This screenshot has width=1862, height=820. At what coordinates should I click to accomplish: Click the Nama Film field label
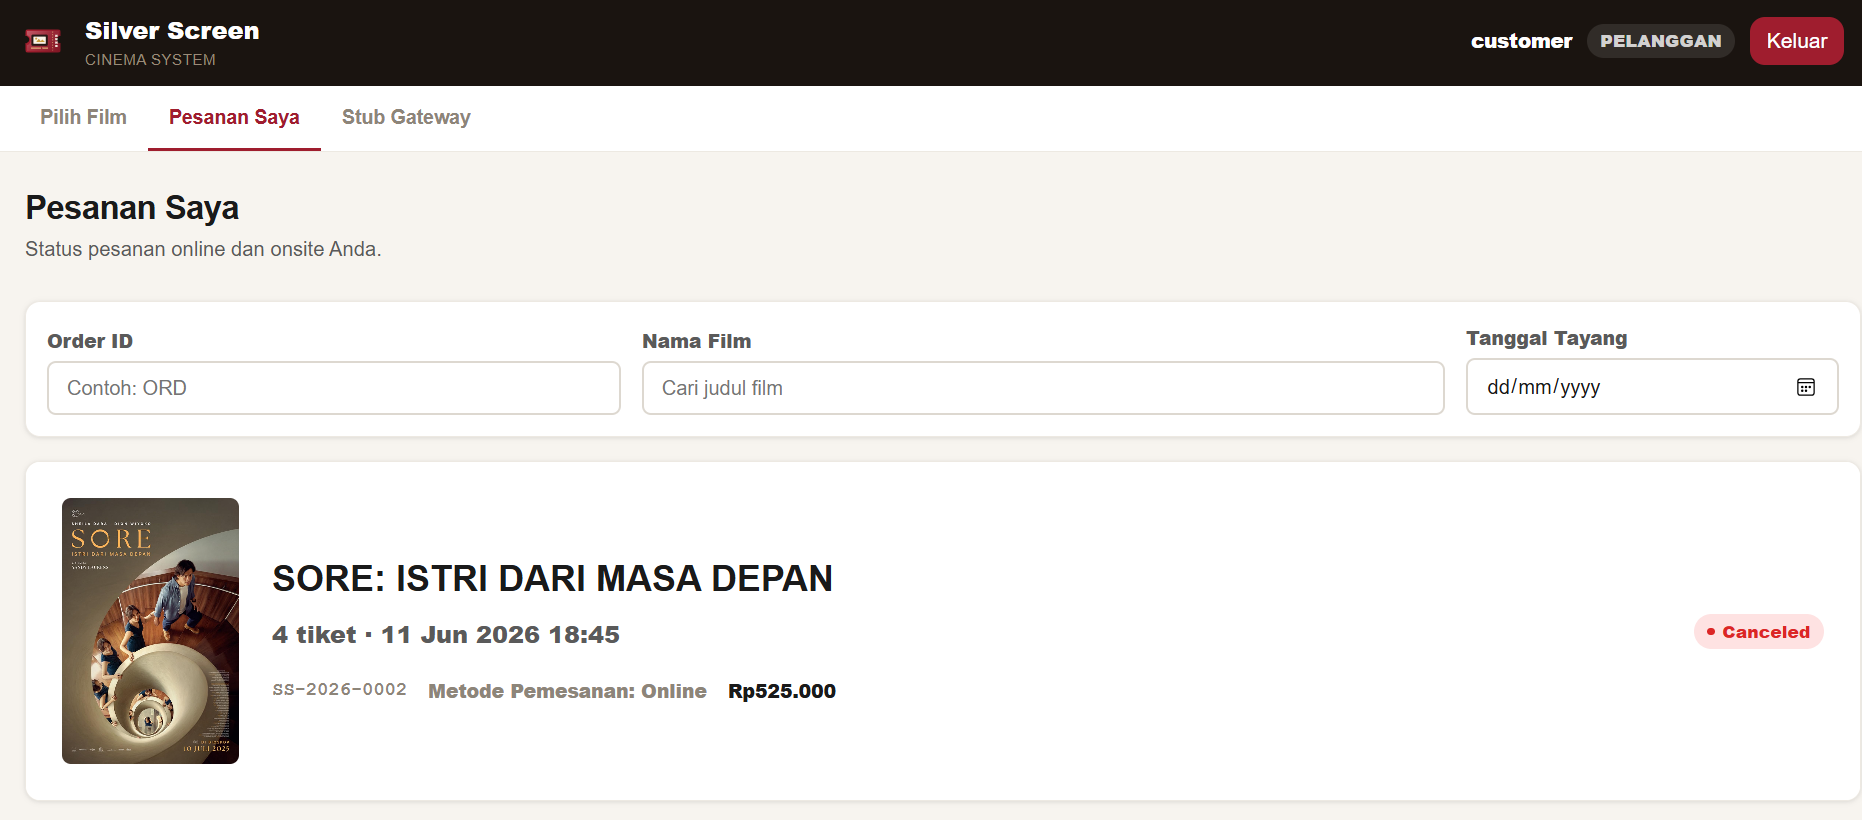tap(696, 341)
